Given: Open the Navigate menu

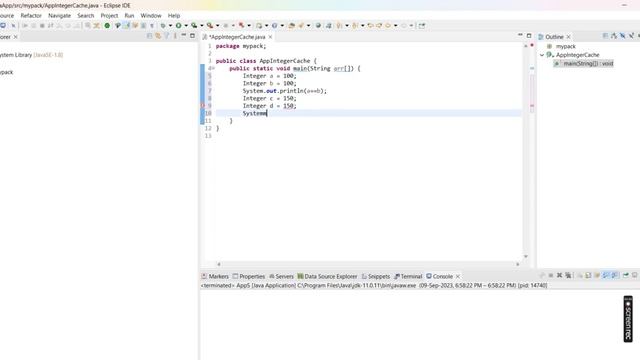Looking at the screenshot, I should point(60,16).
